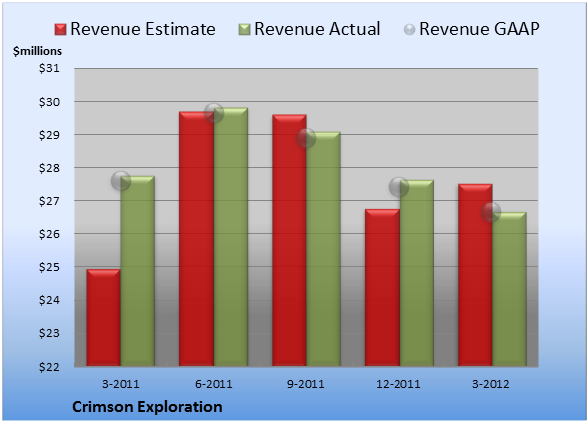Click the green Revenue Actual legend swatch
588x422 pixels.
point(244,30)
